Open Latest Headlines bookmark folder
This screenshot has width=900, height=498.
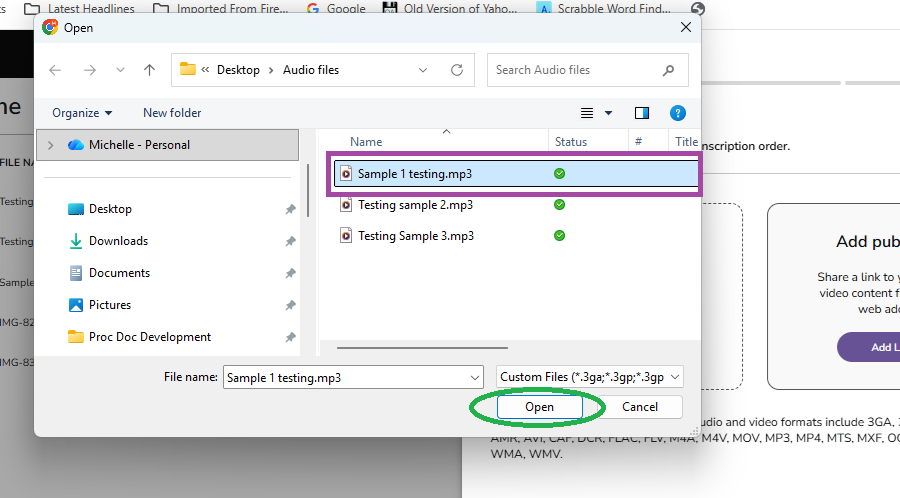pos(79,9)
